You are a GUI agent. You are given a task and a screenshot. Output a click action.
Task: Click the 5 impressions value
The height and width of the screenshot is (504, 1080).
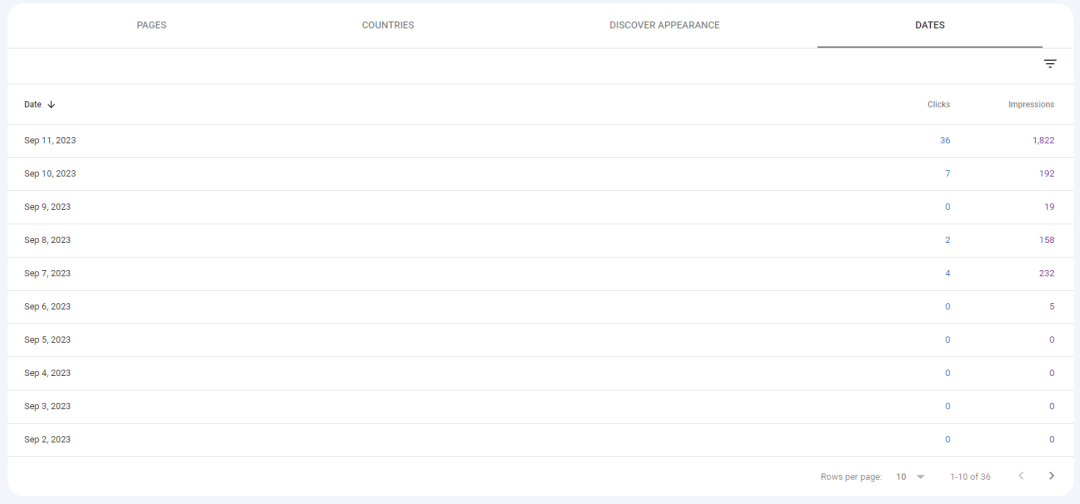click(x=1052, y=306)
